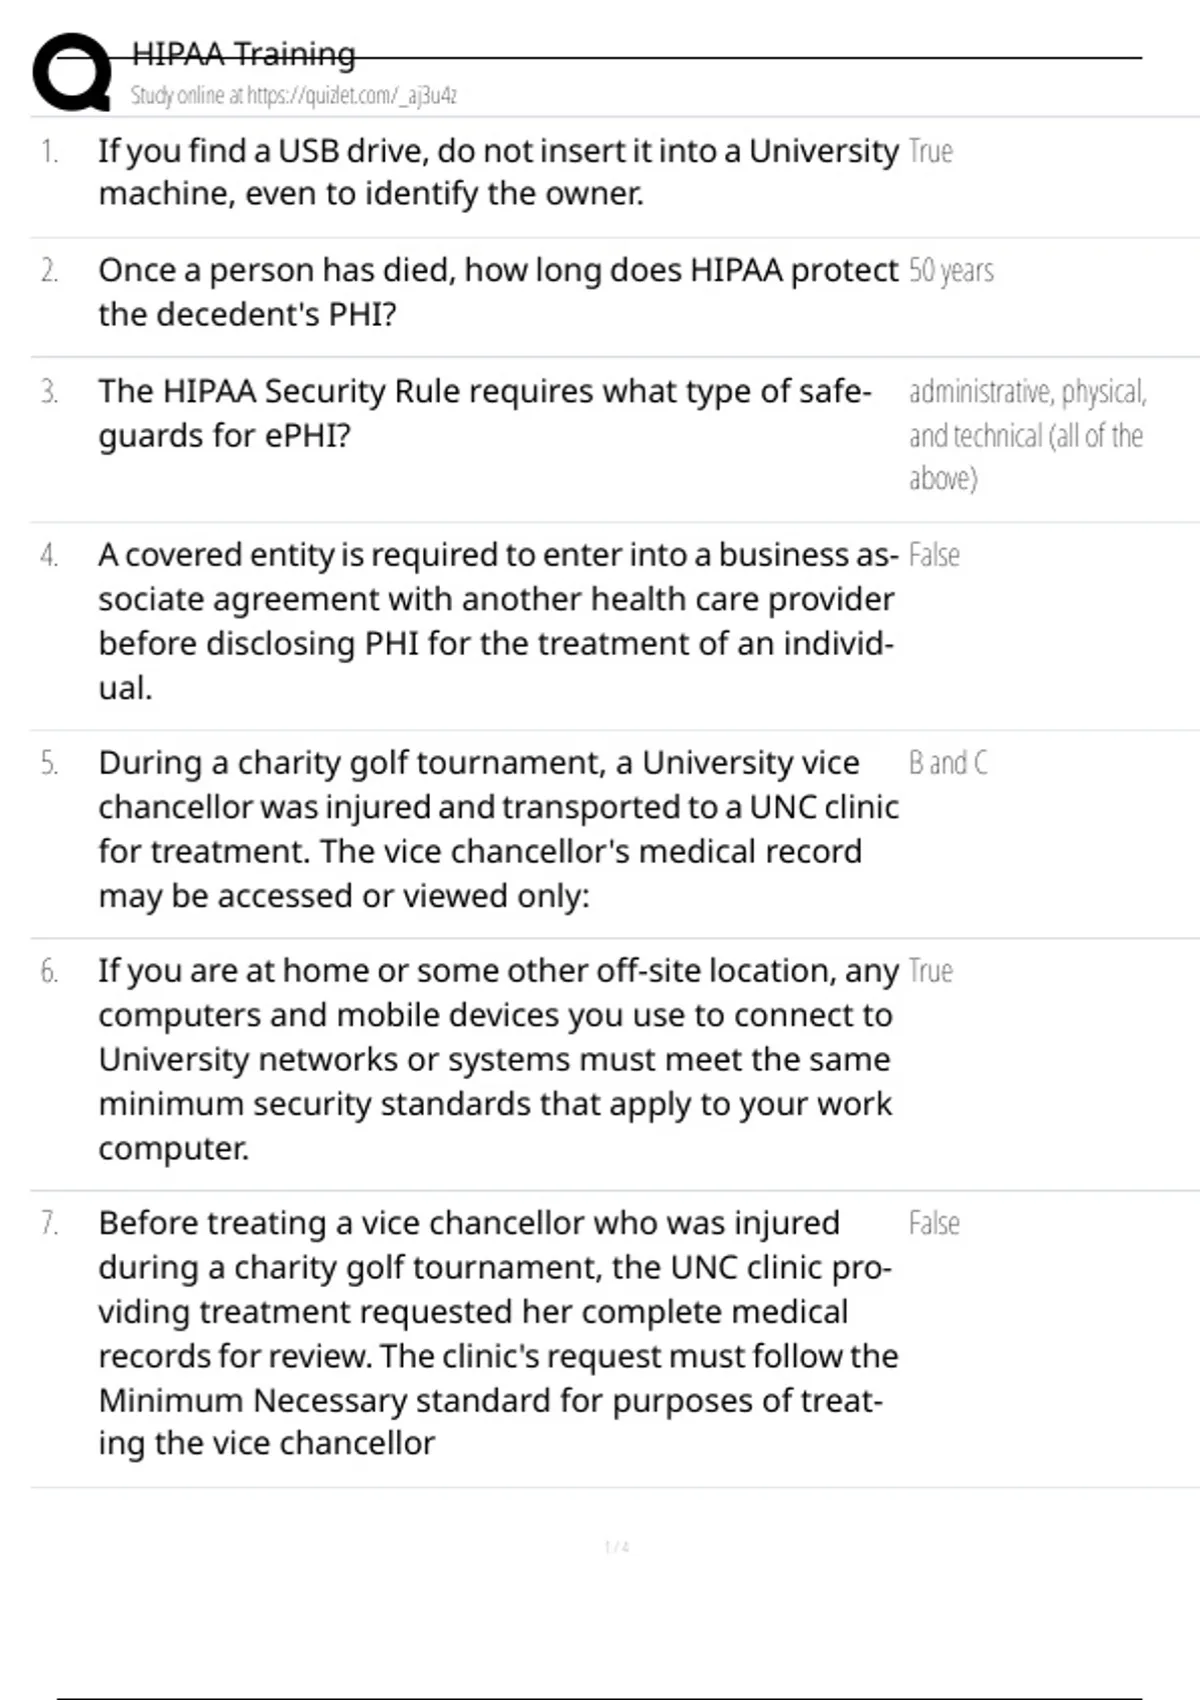Click the "B and C" answer

[947, 763]
